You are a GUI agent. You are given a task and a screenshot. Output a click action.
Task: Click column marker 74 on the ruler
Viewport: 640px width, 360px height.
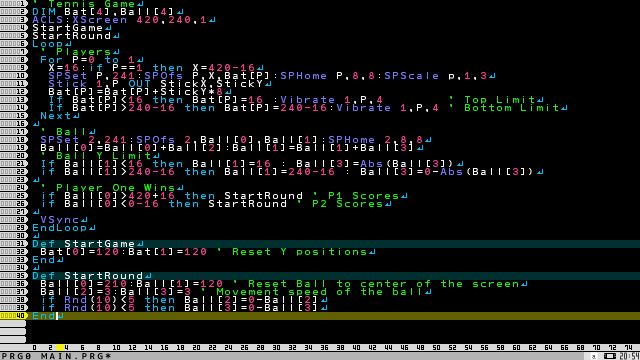[x=628, y=348]
